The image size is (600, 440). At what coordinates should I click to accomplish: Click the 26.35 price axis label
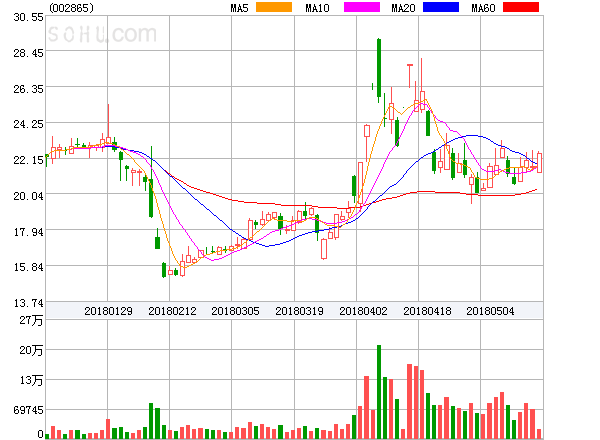(x=28, y=89)
